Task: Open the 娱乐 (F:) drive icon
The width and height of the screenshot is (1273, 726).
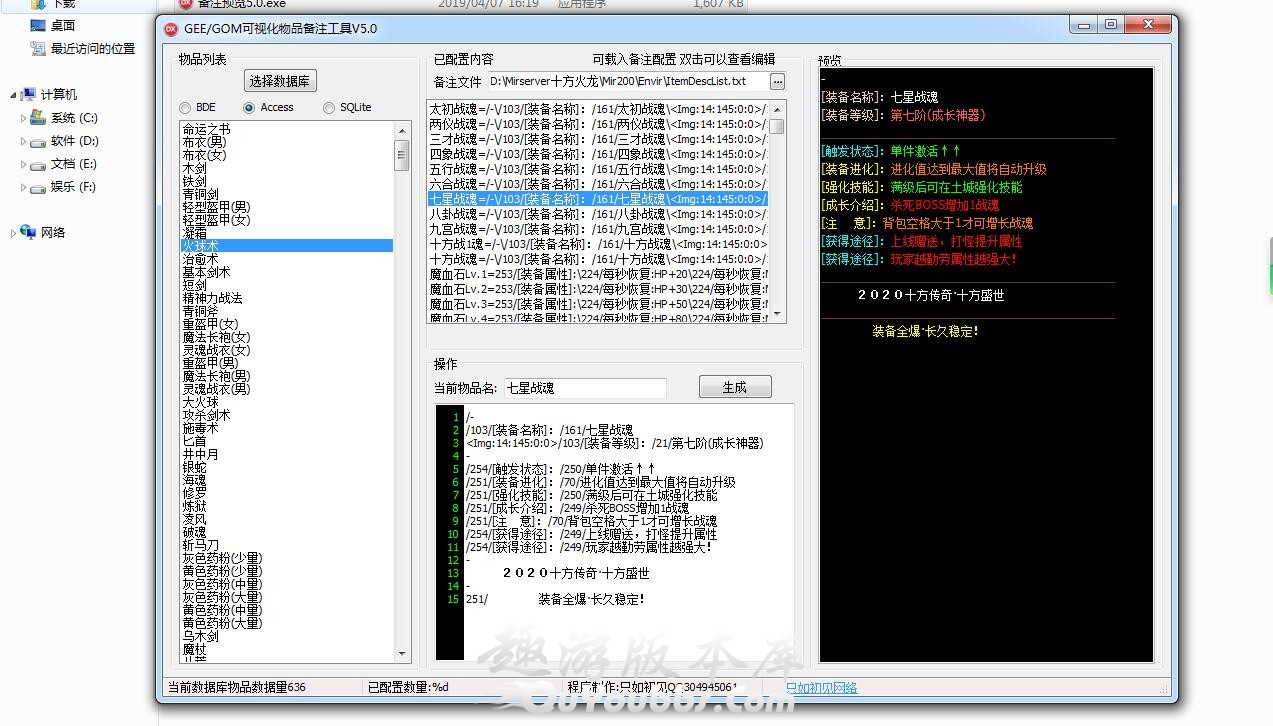Action: click(38, 187)
